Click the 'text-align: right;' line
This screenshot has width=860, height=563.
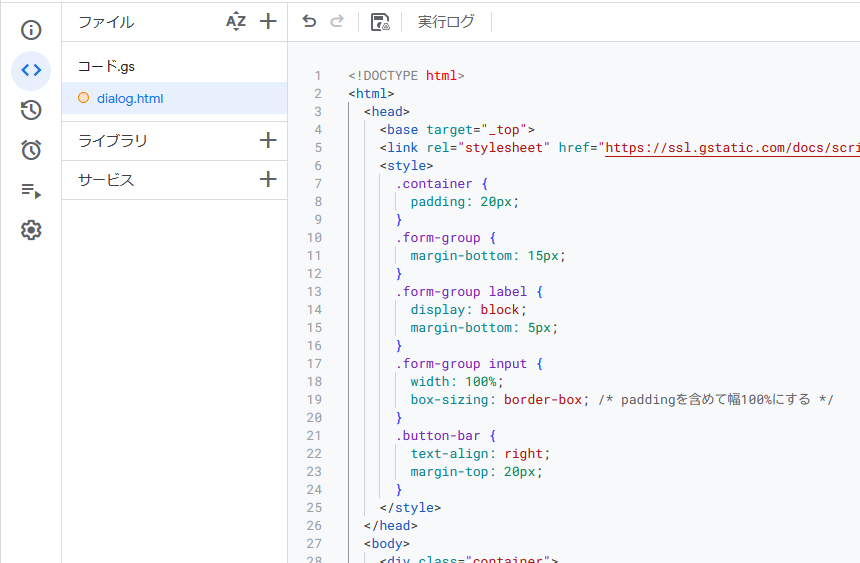coord(480,453)
